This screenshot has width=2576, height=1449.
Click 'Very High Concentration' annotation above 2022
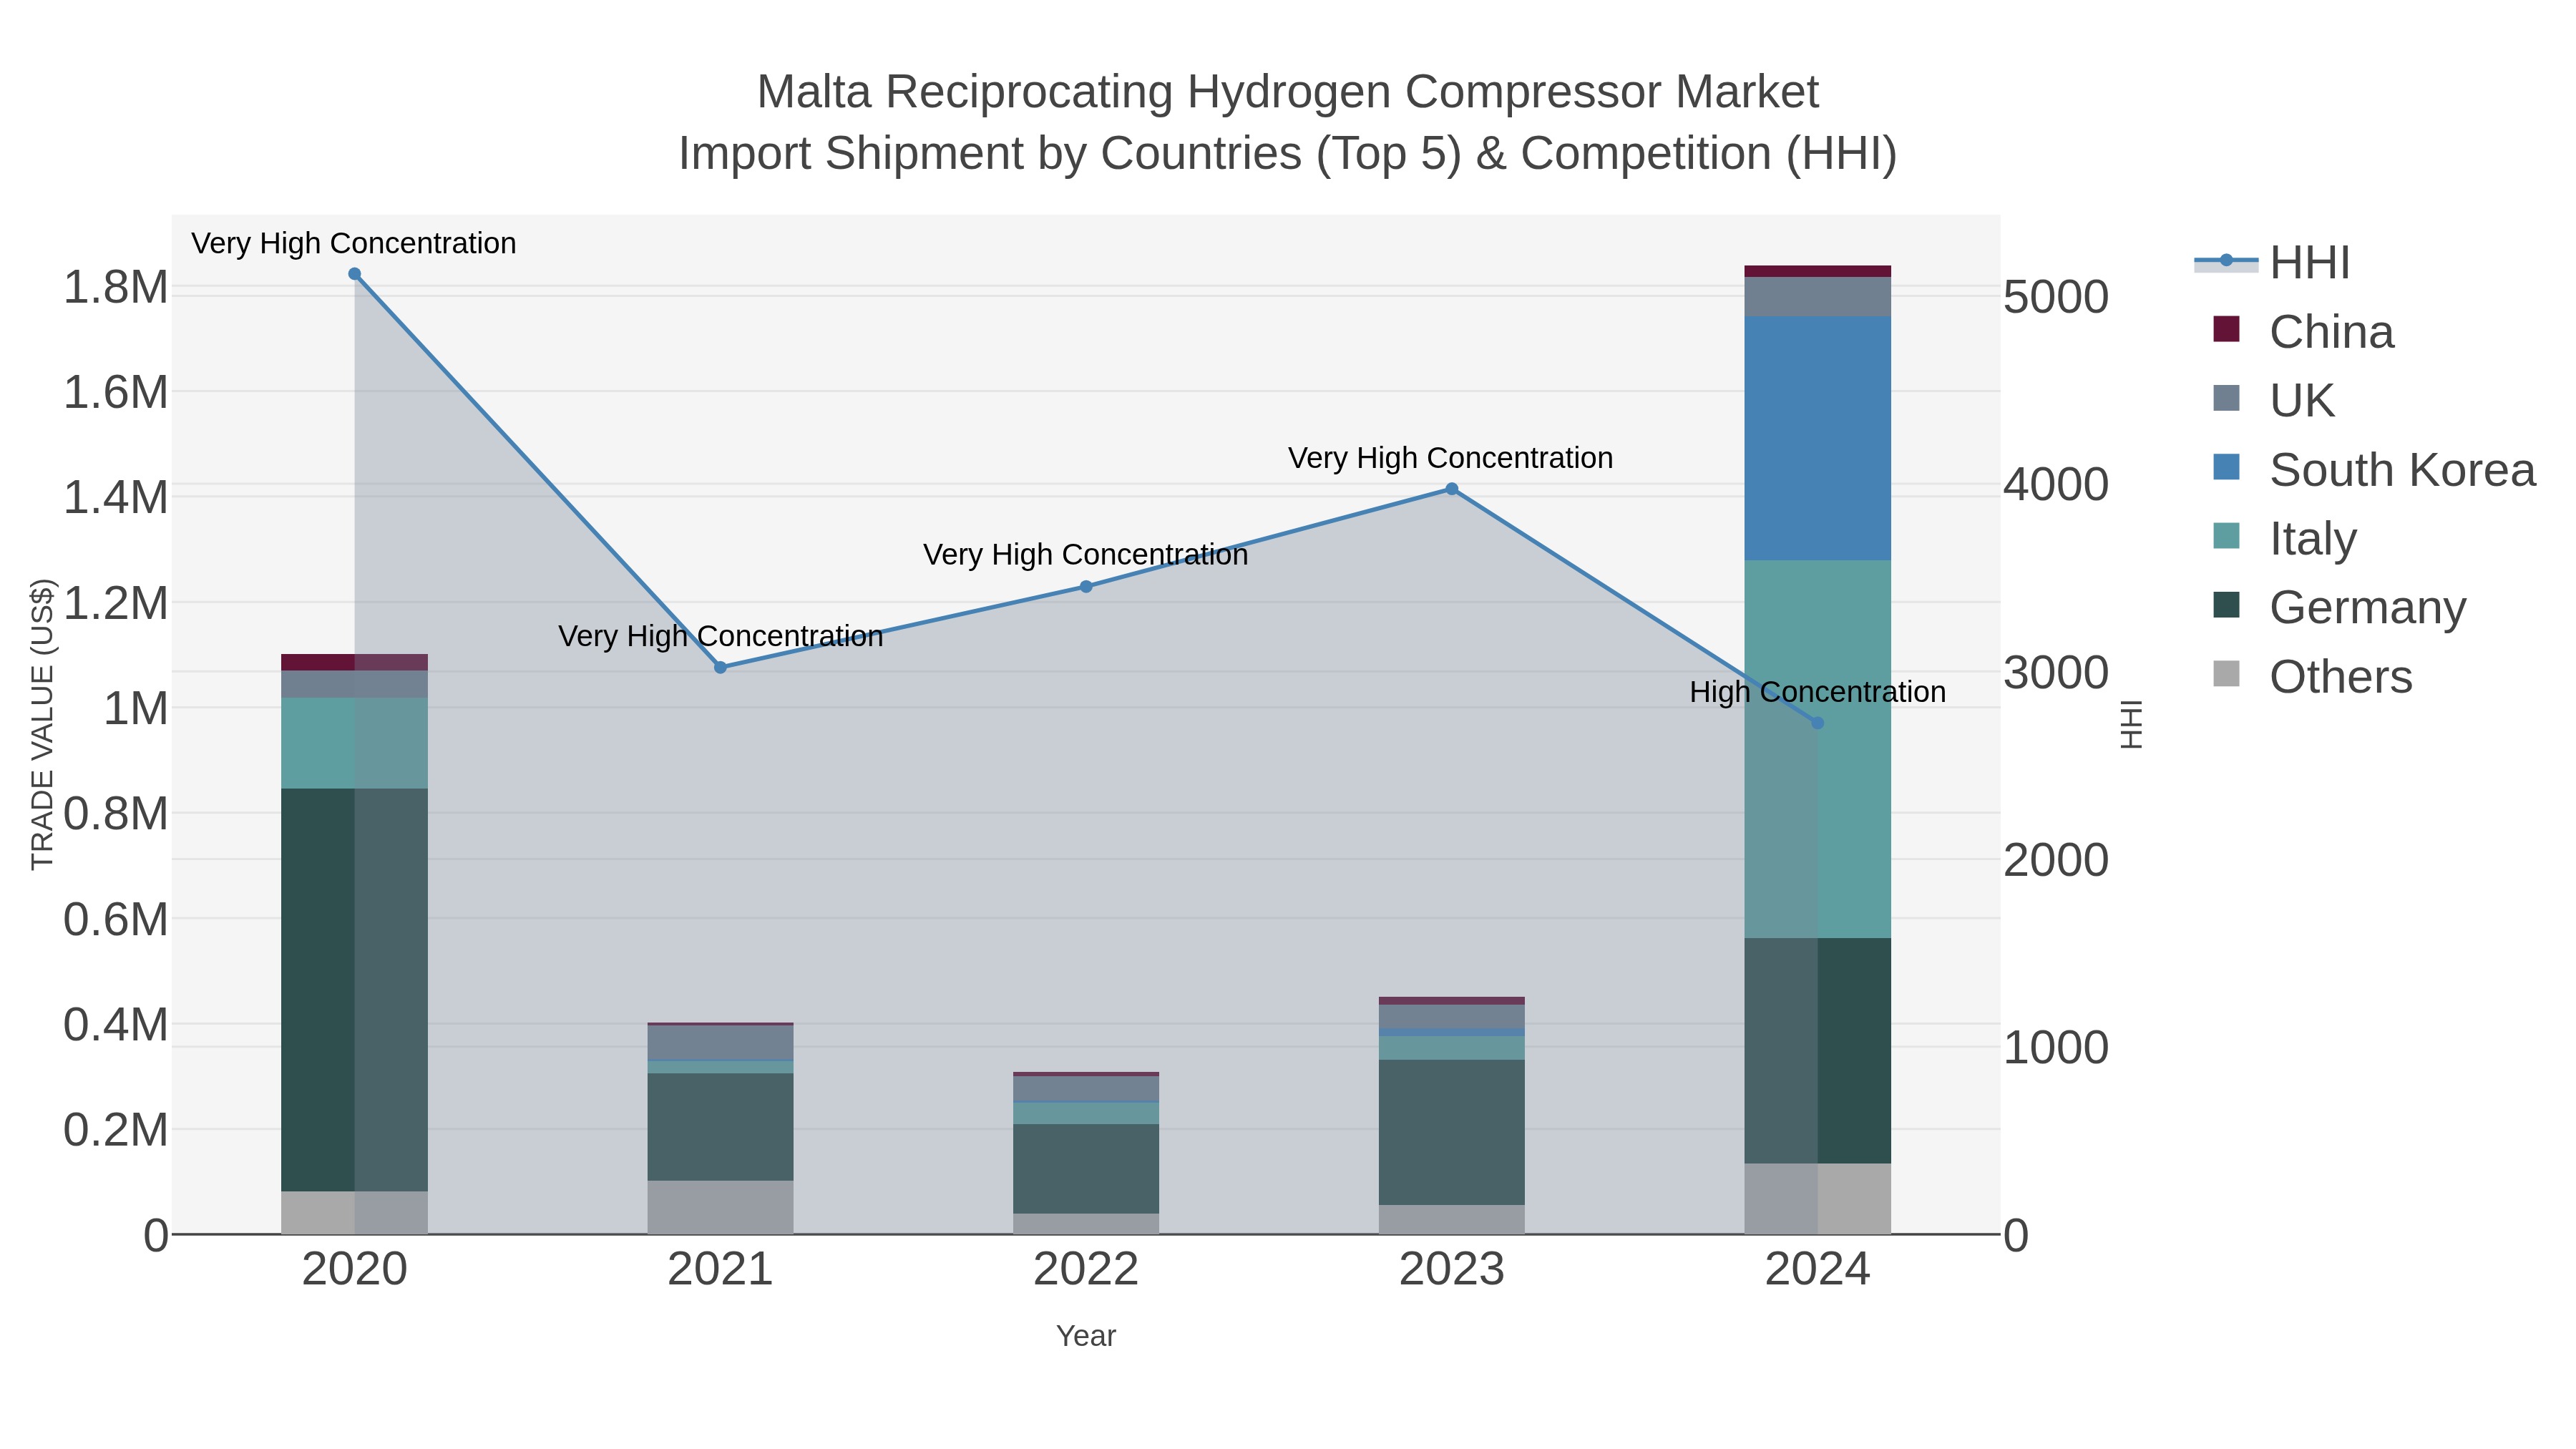coord(1086,555)
